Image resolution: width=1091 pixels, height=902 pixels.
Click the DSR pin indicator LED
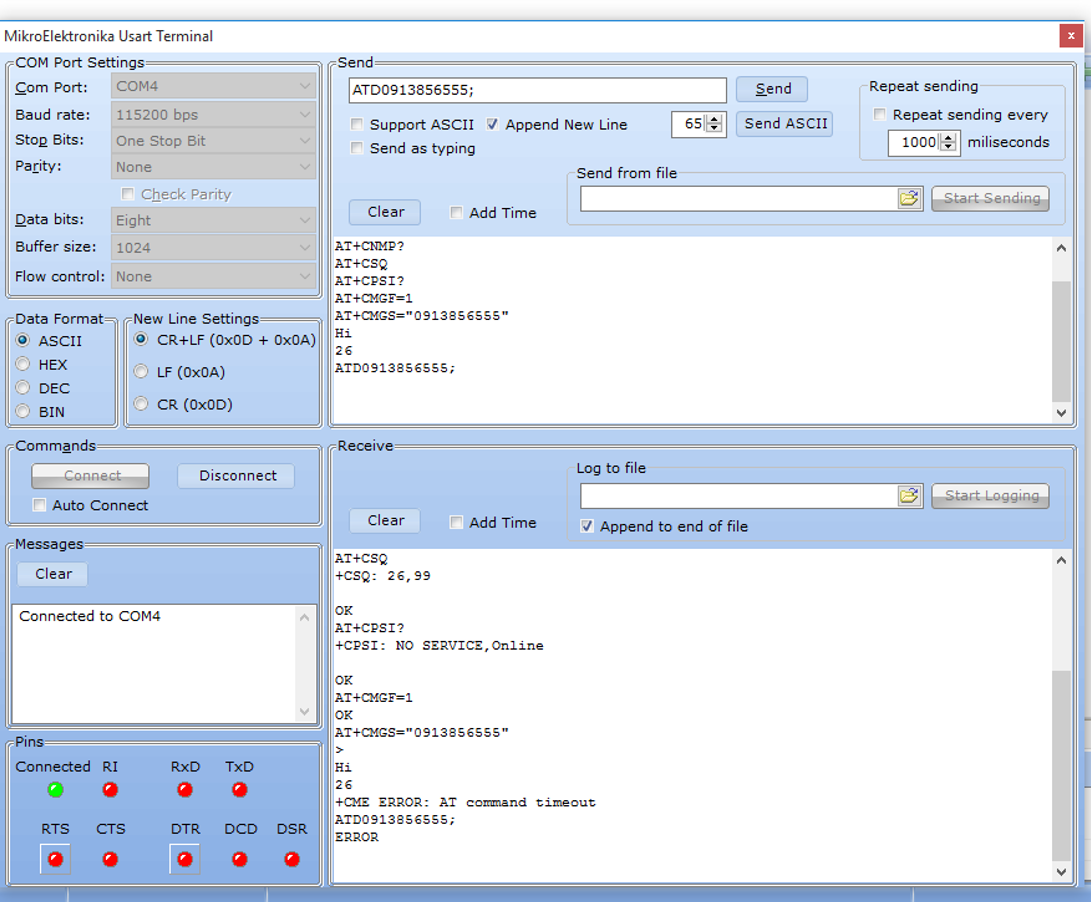291,859
